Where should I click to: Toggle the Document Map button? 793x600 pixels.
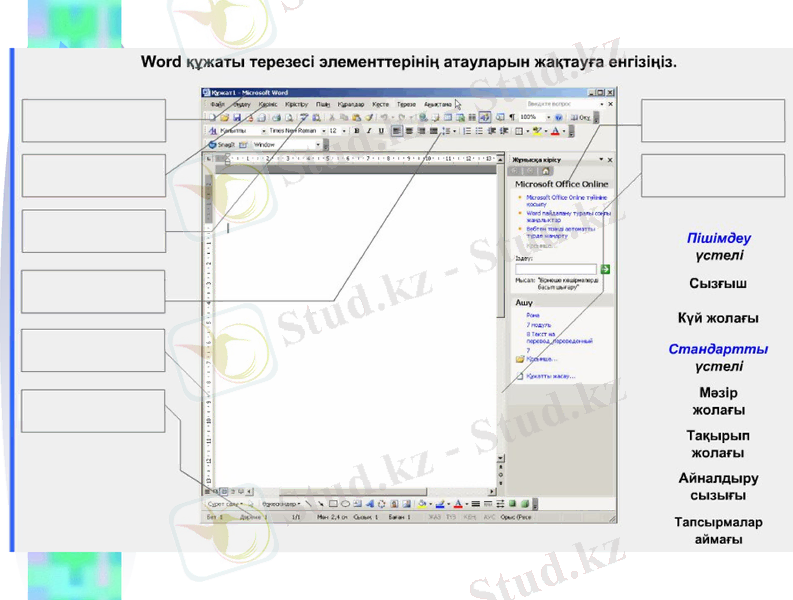pos(500,117)
